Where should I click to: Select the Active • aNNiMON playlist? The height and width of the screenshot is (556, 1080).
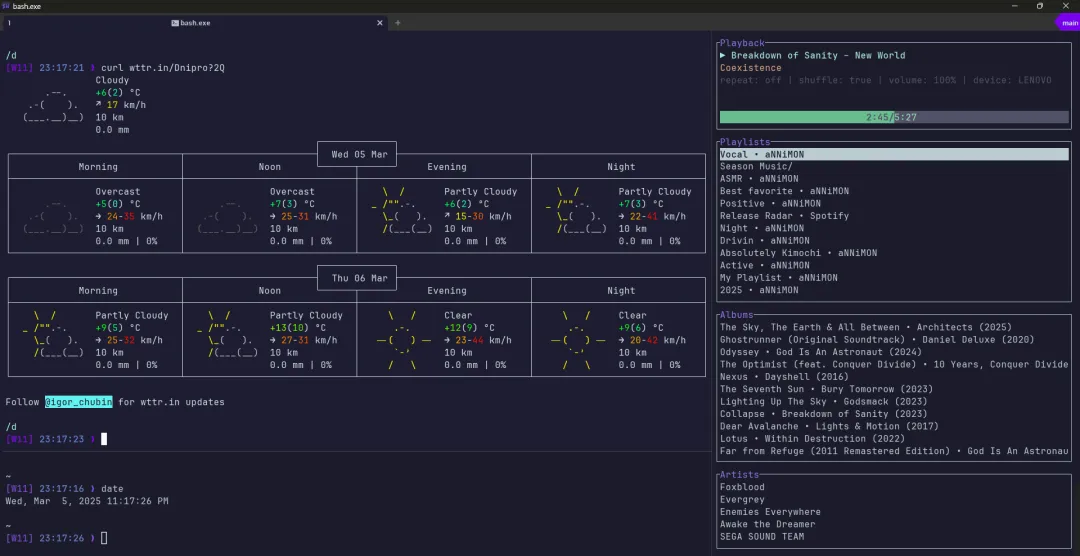click(x=765, y=265)
